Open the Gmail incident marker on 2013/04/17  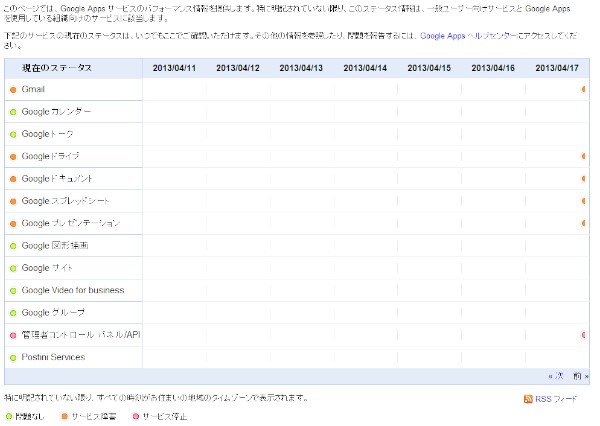(x=584, y=89)
